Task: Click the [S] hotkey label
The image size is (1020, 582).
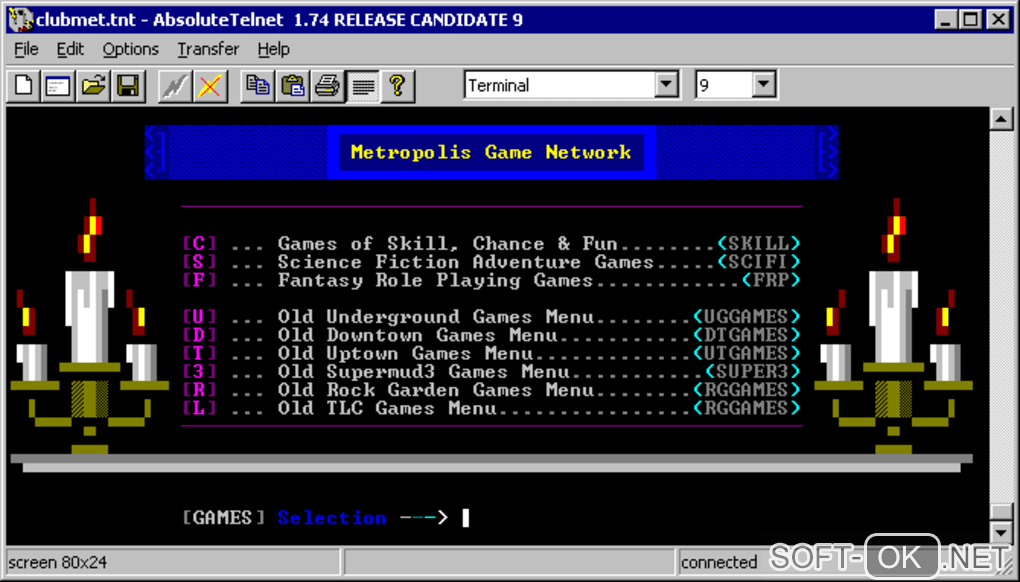Action: click(x=199, y=262)
